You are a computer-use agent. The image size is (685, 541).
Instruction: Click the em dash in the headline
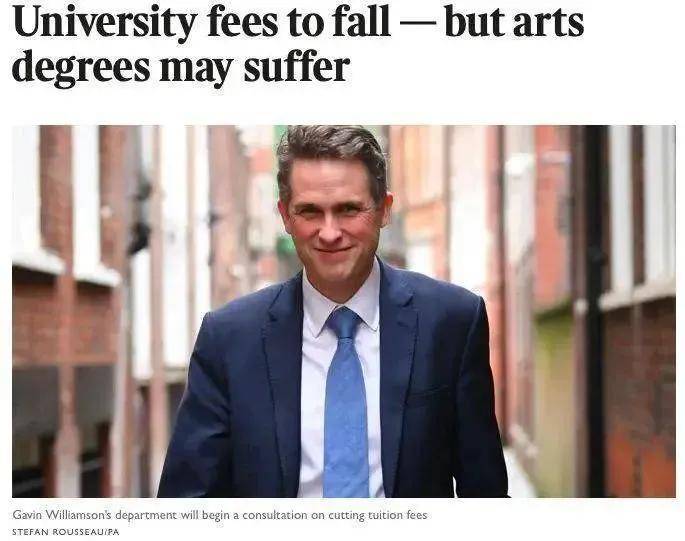[x=418, y=24]
